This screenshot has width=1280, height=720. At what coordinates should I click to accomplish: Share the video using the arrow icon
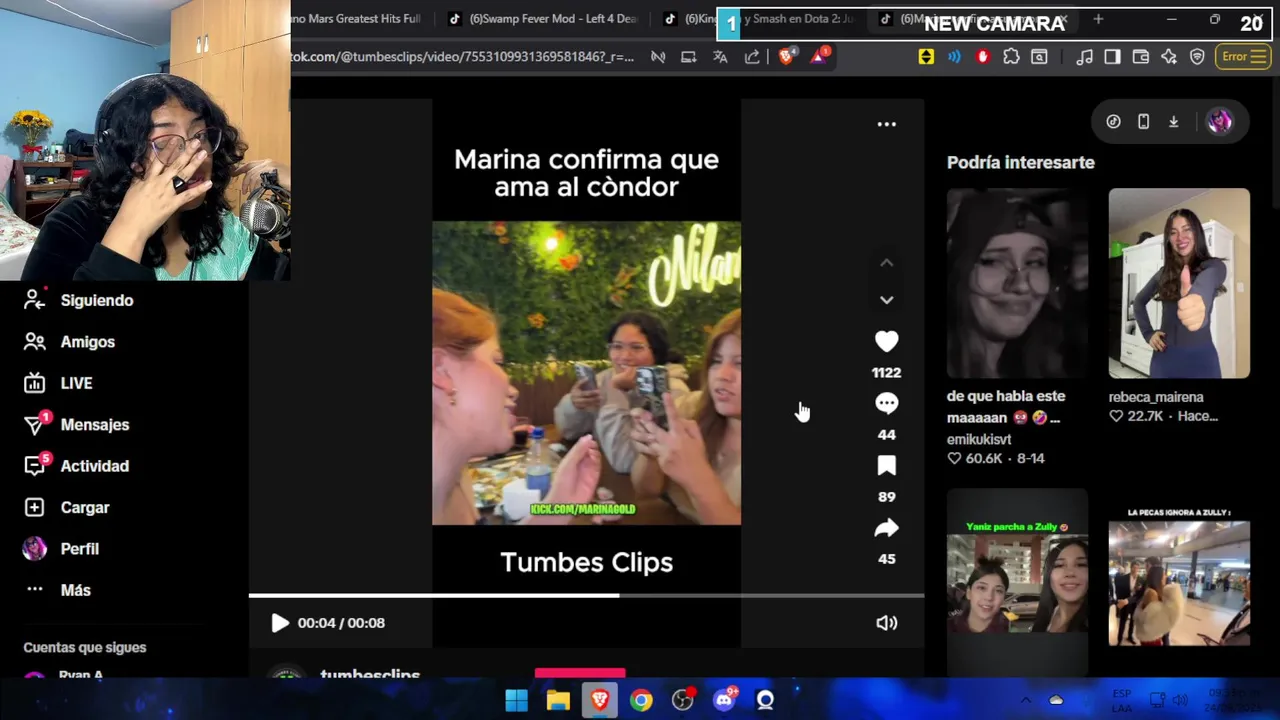886,528
